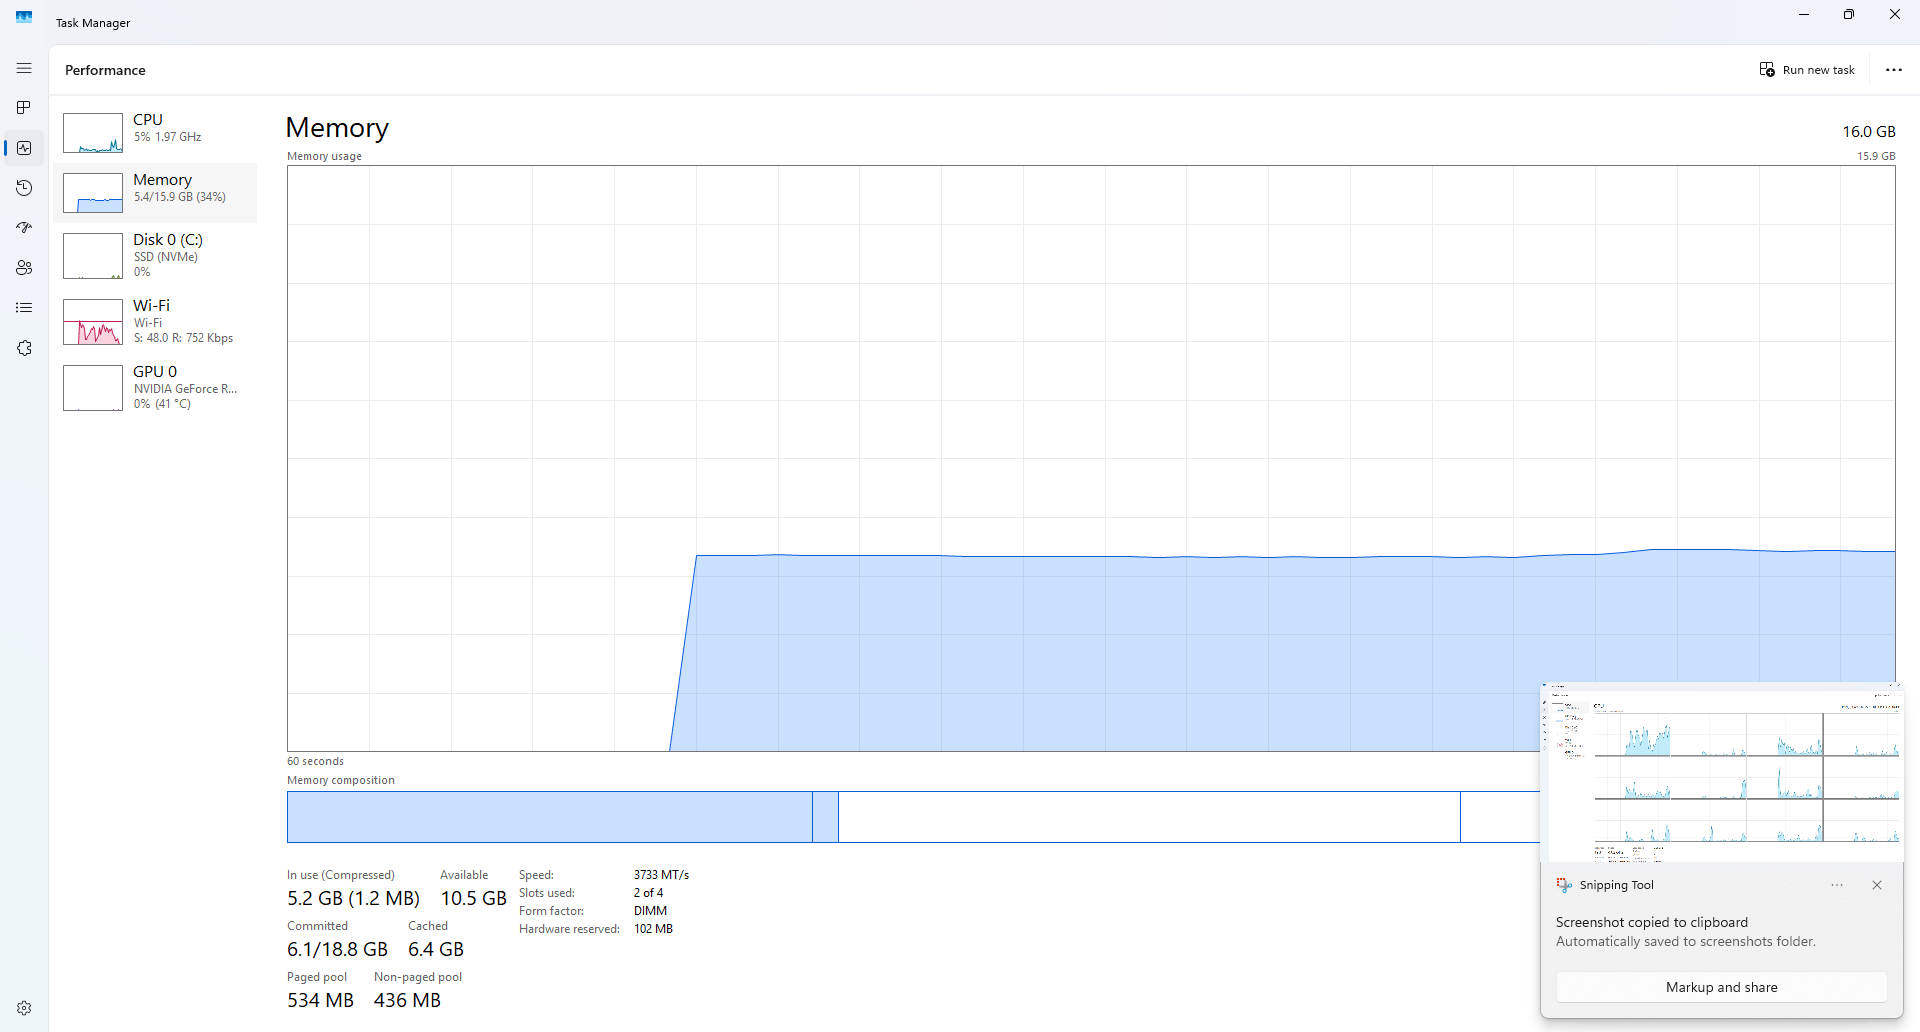Open the hamburger navigation menu
Screen dimensions: 1920x1032
click(24, 68)
